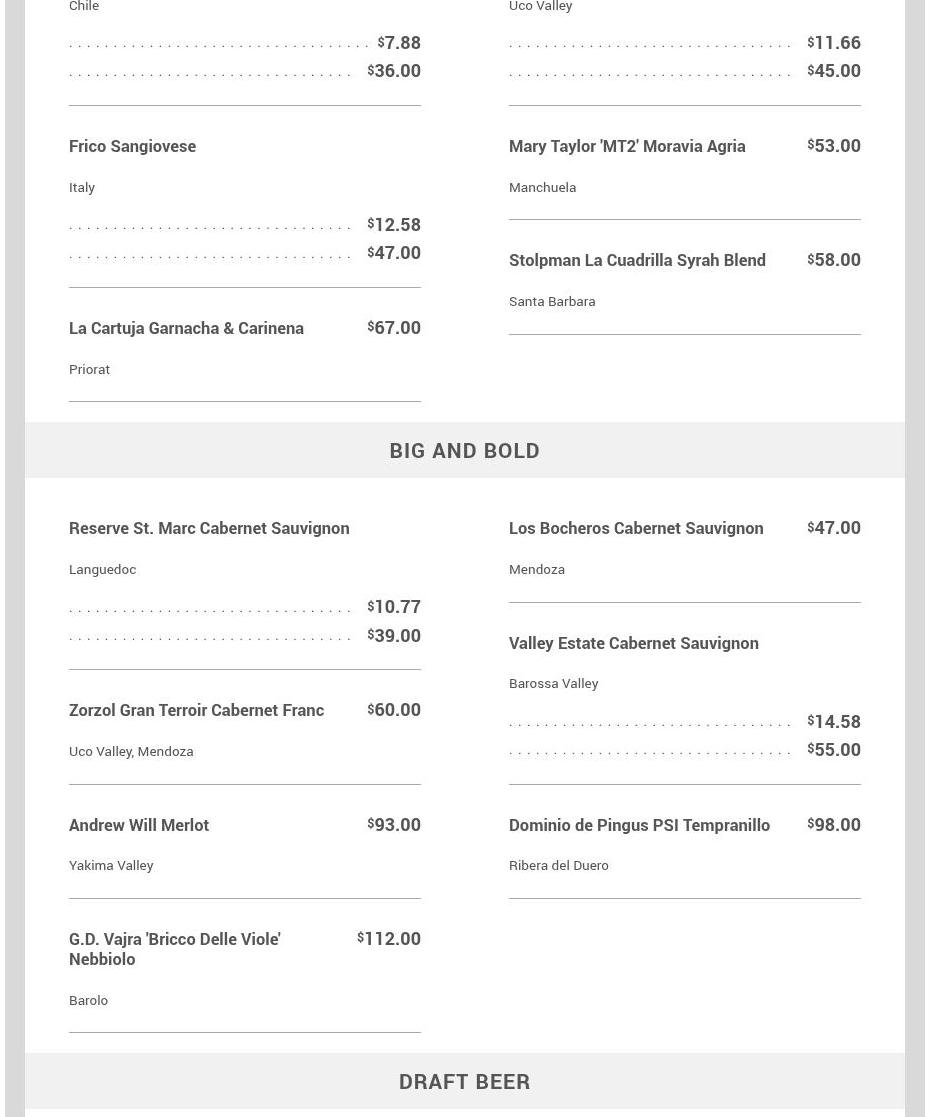Select Dominio de Pingus PSI Tempranillo
This screenshot has height=1117, width=930.
tap(639, 825)
